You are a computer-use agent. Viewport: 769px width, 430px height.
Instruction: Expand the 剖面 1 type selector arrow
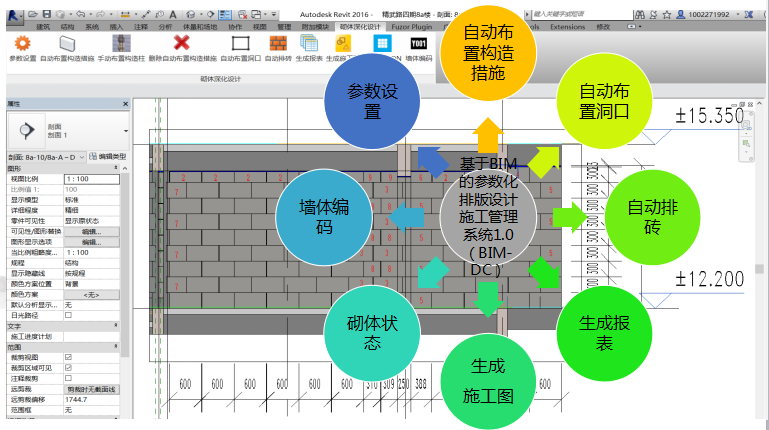pos(126,131)
